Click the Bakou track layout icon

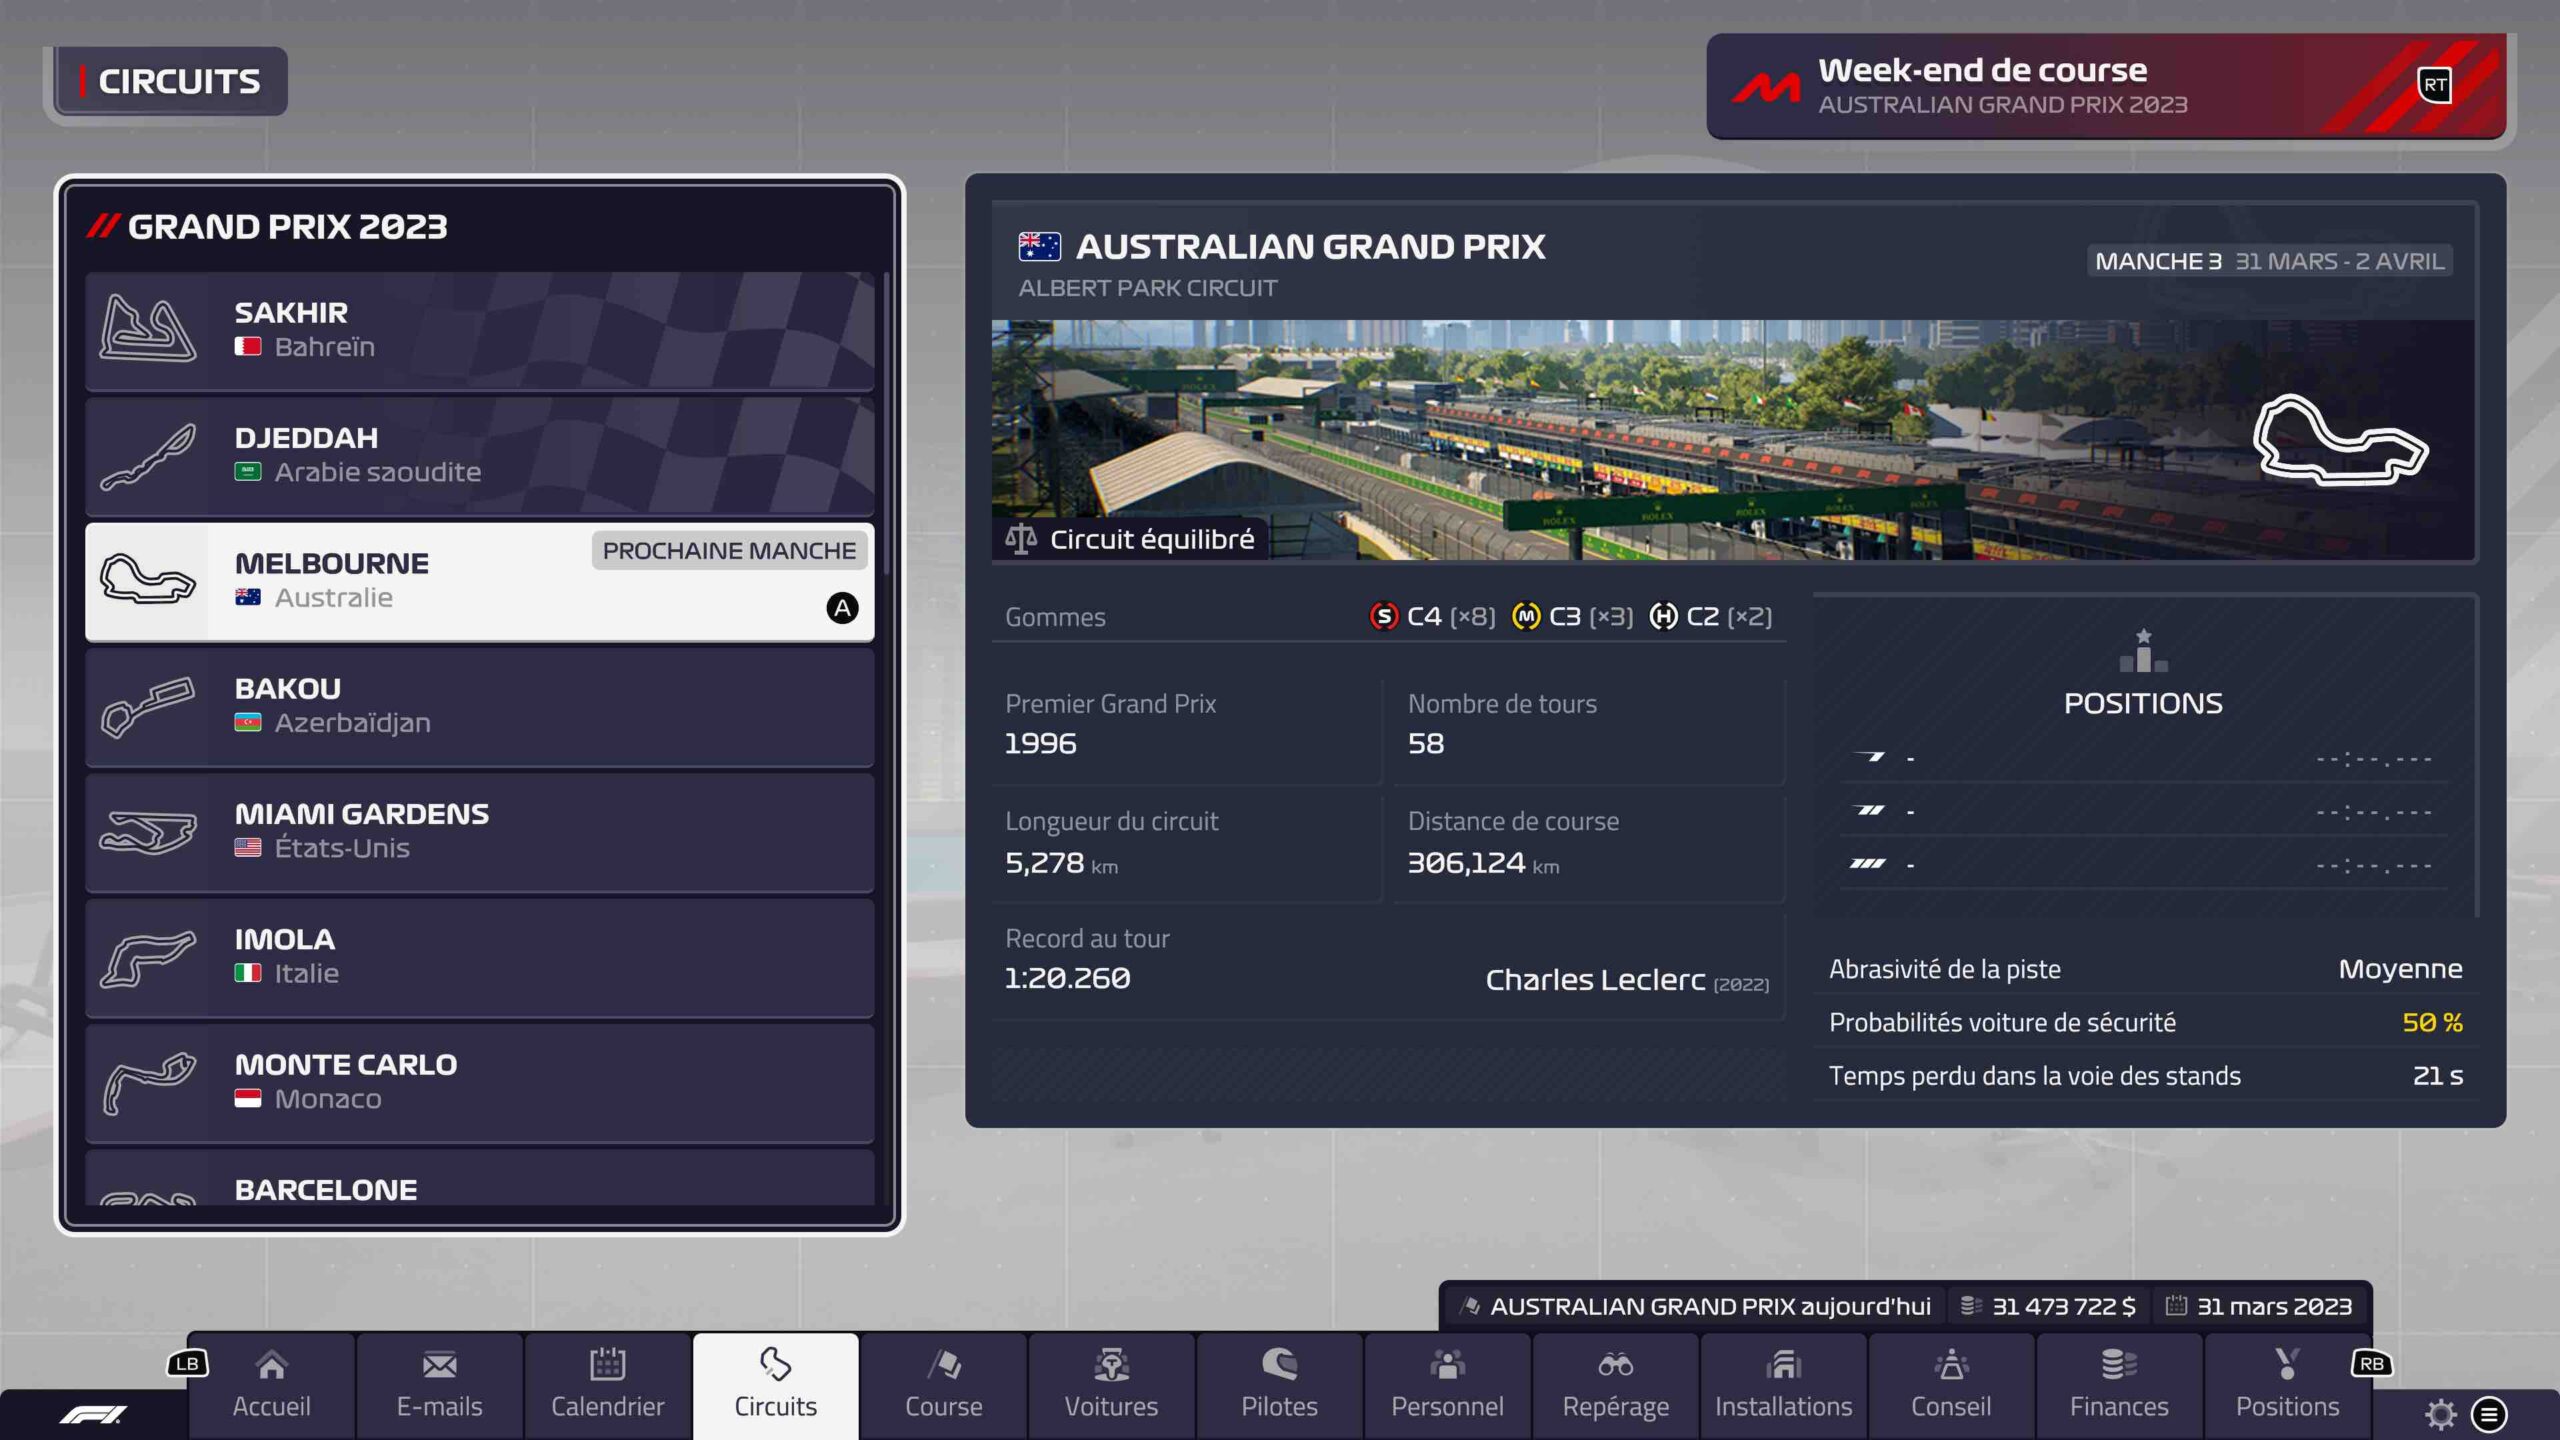click(148, 707)
